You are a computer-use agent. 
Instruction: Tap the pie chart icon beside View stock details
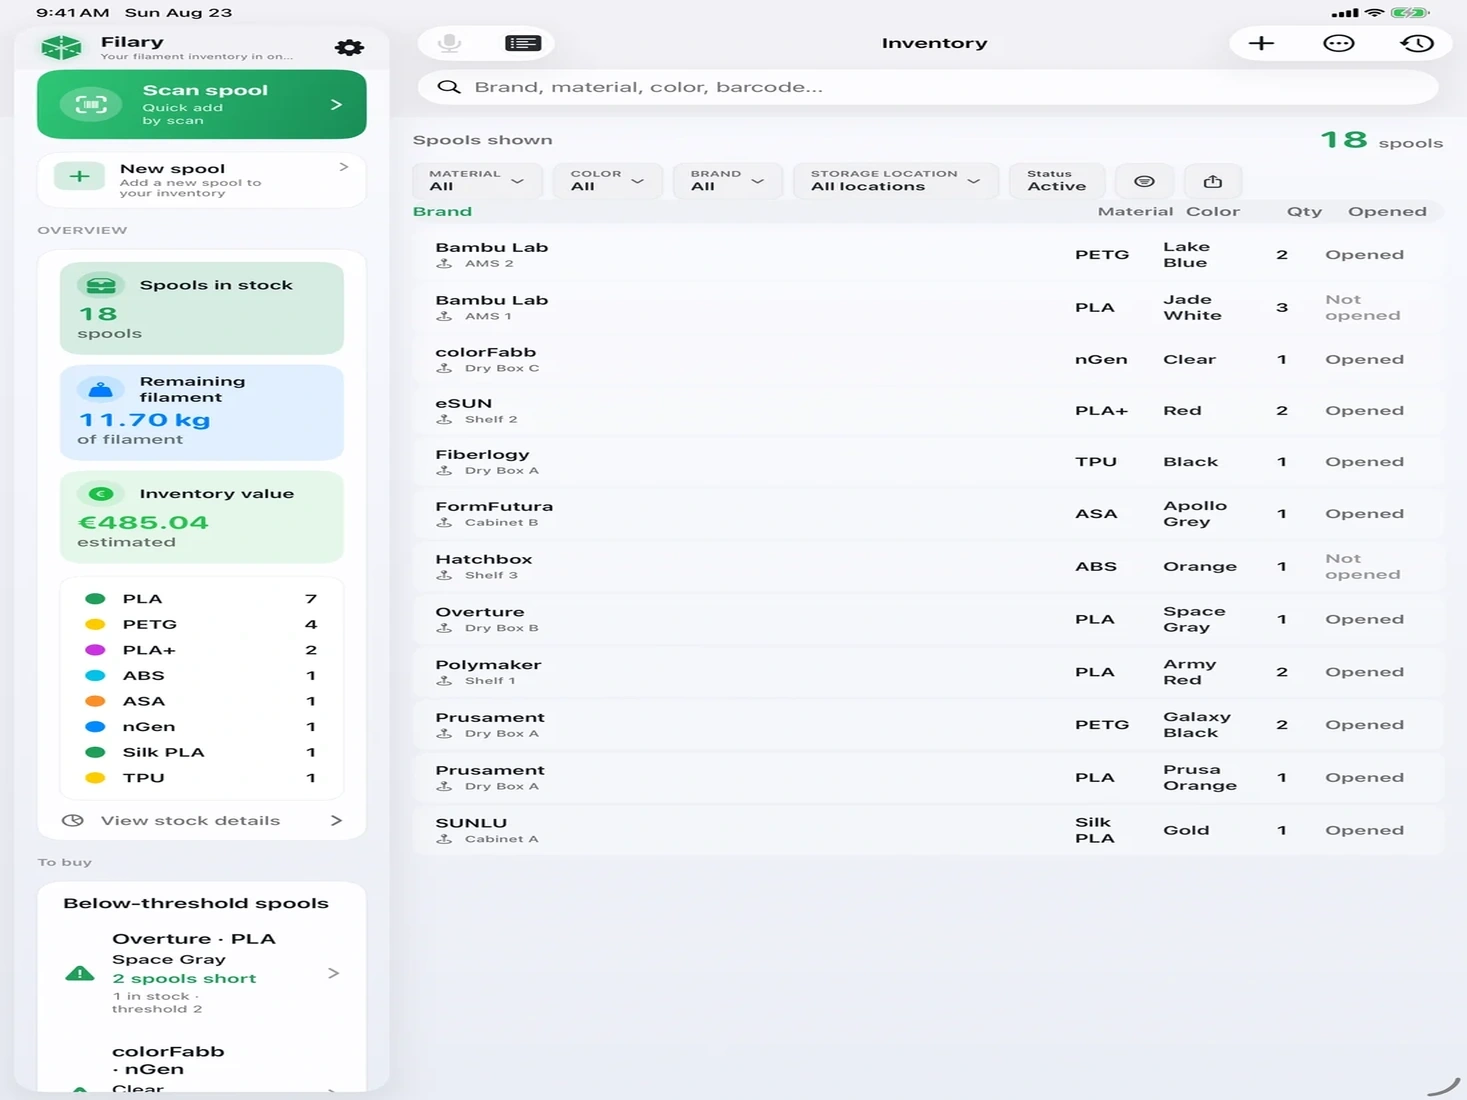point(73,820)
